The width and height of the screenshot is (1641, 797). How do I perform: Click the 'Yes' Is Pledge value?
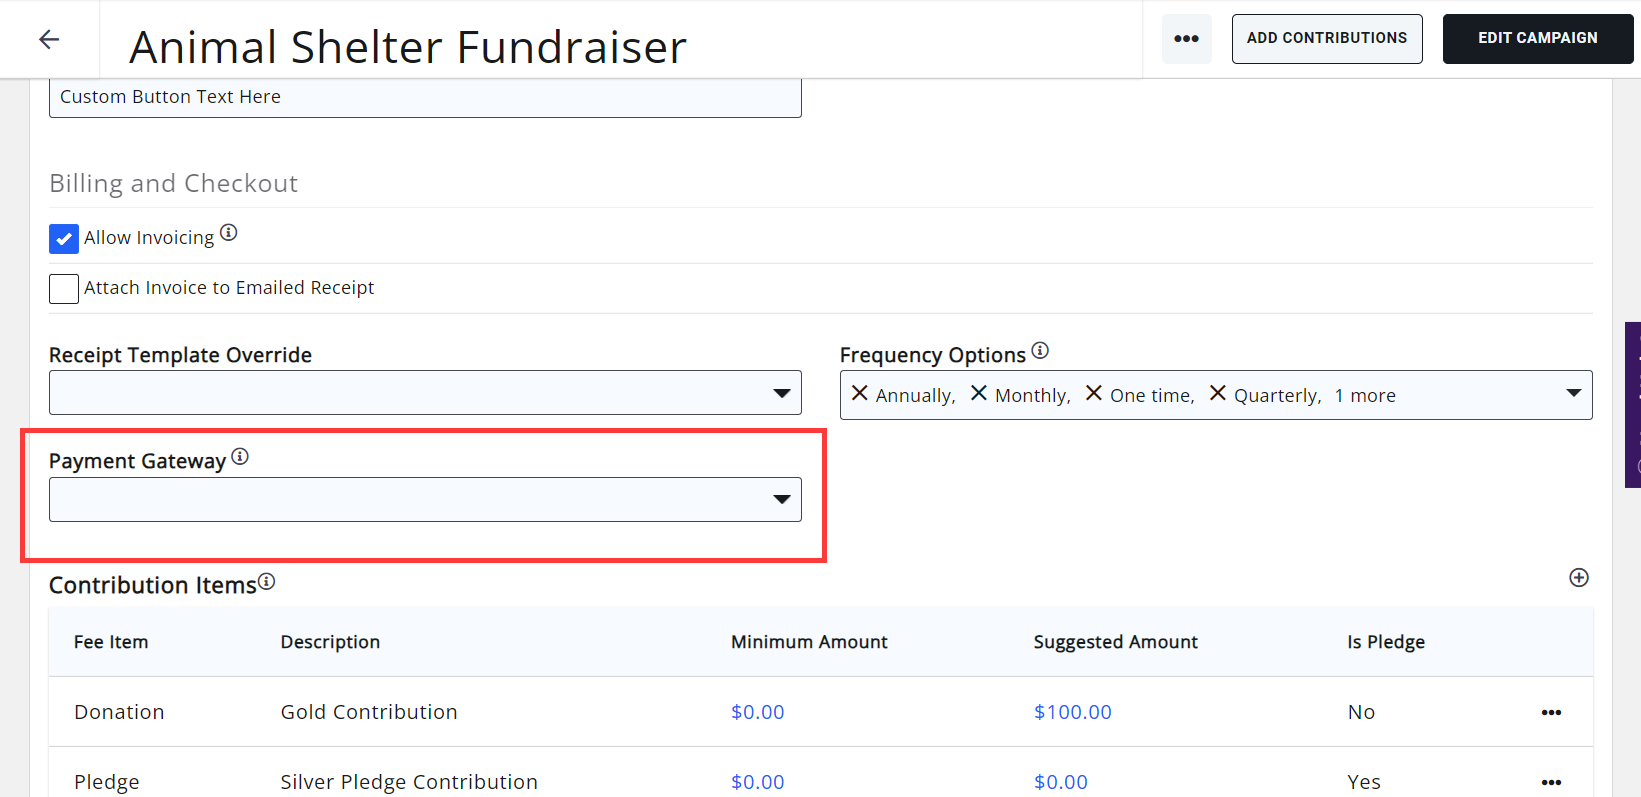coord(1364,782)
